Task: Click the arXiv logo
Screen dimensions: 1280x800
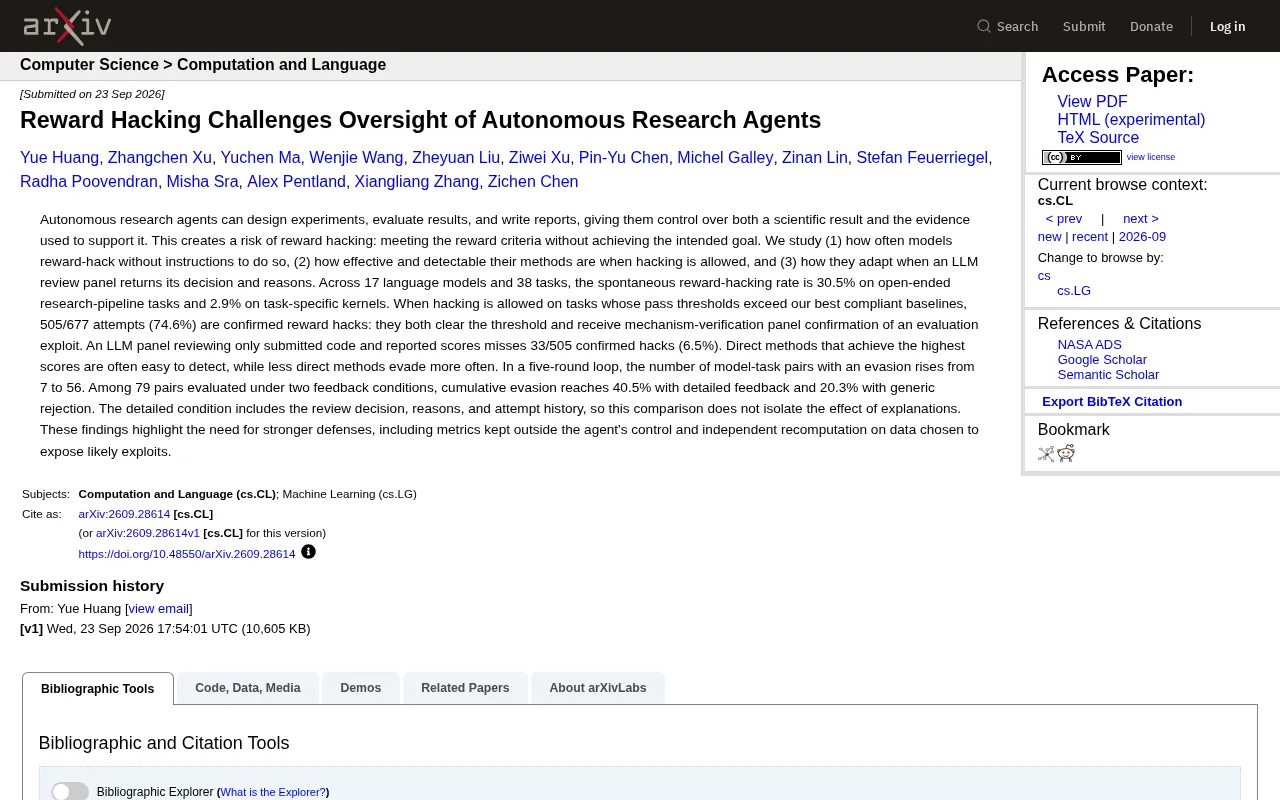Action: [67, 26]
